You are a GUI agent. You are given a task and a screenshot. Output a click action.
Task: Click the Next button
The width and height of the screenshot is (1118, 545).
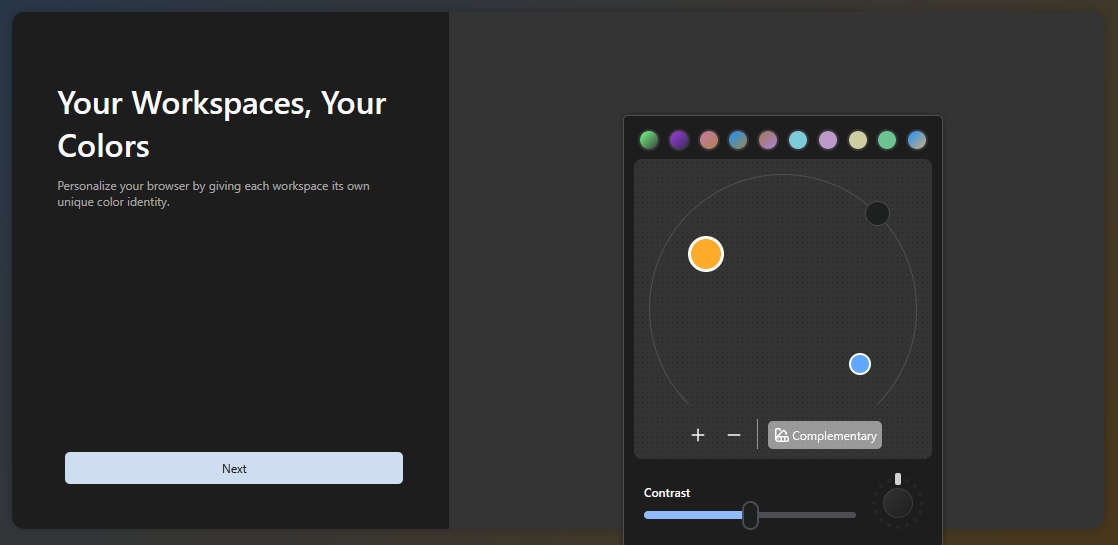(234, 468)
